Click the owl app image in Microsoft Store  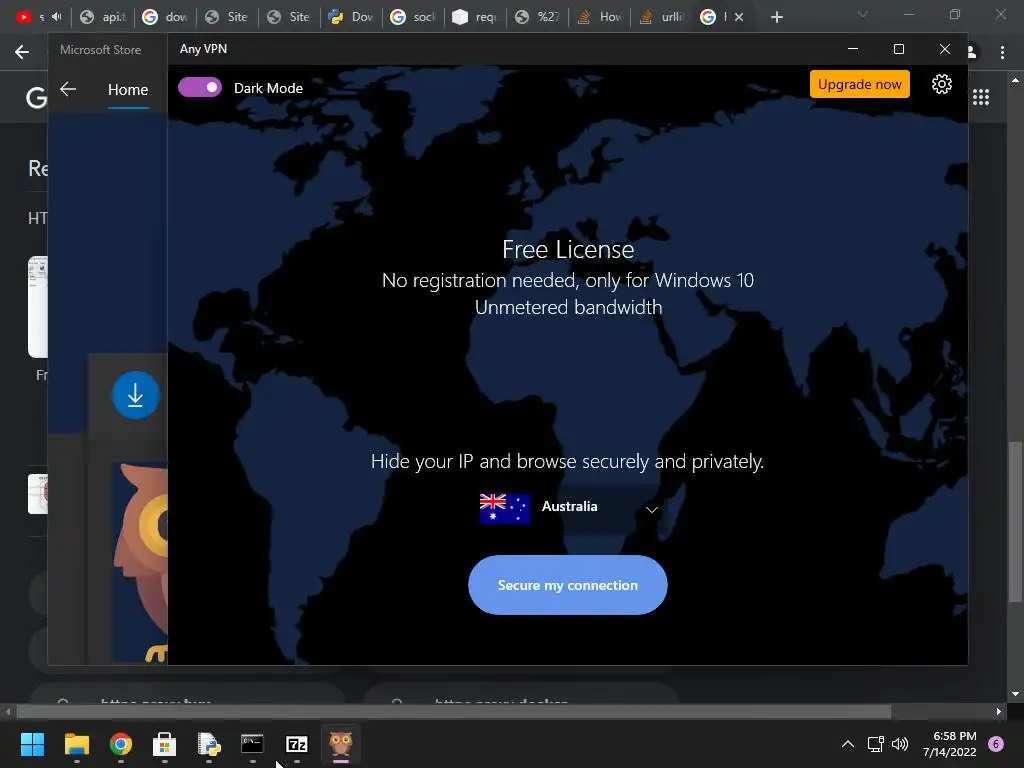click(140, 563)
